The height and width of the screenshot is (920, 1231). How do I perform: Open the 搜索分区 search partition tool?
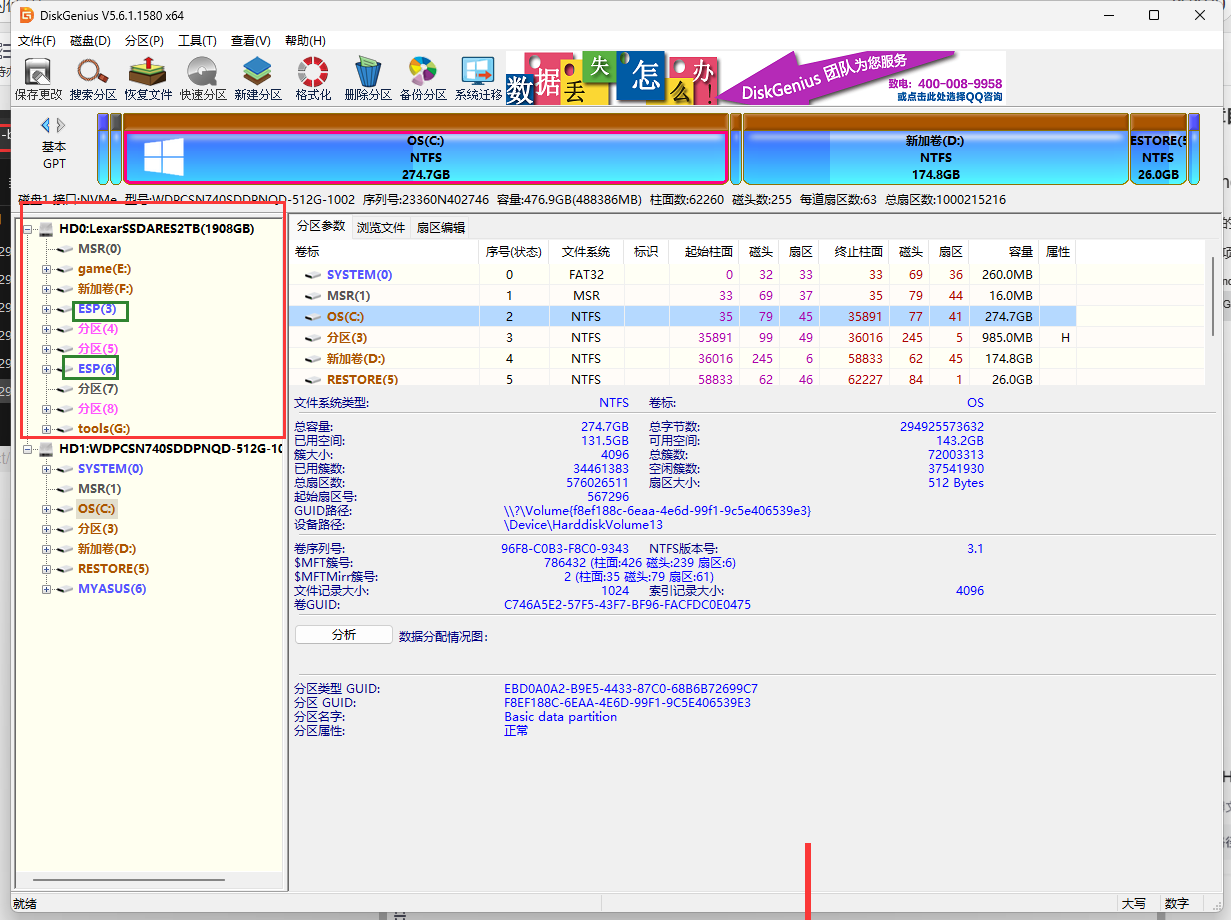point(93,79)
